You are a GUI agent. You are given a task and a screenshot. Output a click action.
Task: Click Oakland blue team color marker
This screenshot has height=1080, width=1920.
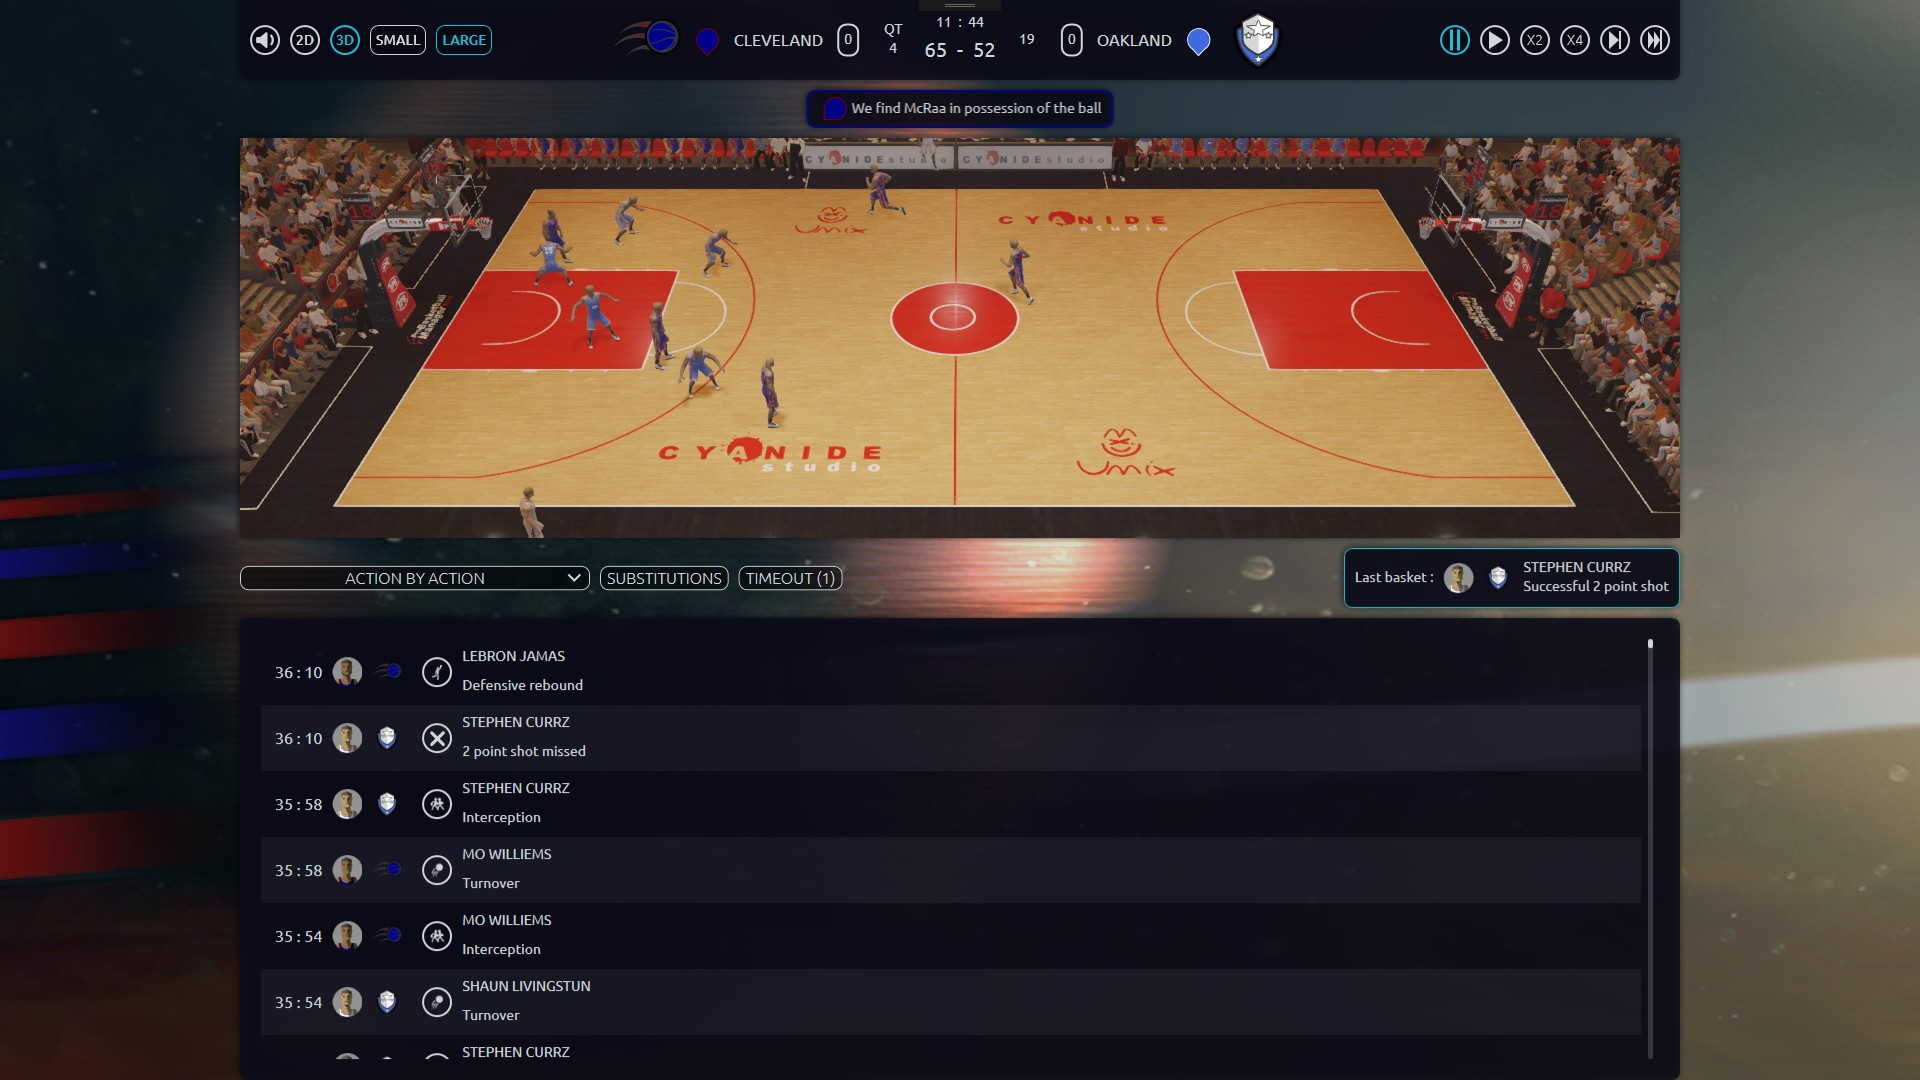[1198, 41]
